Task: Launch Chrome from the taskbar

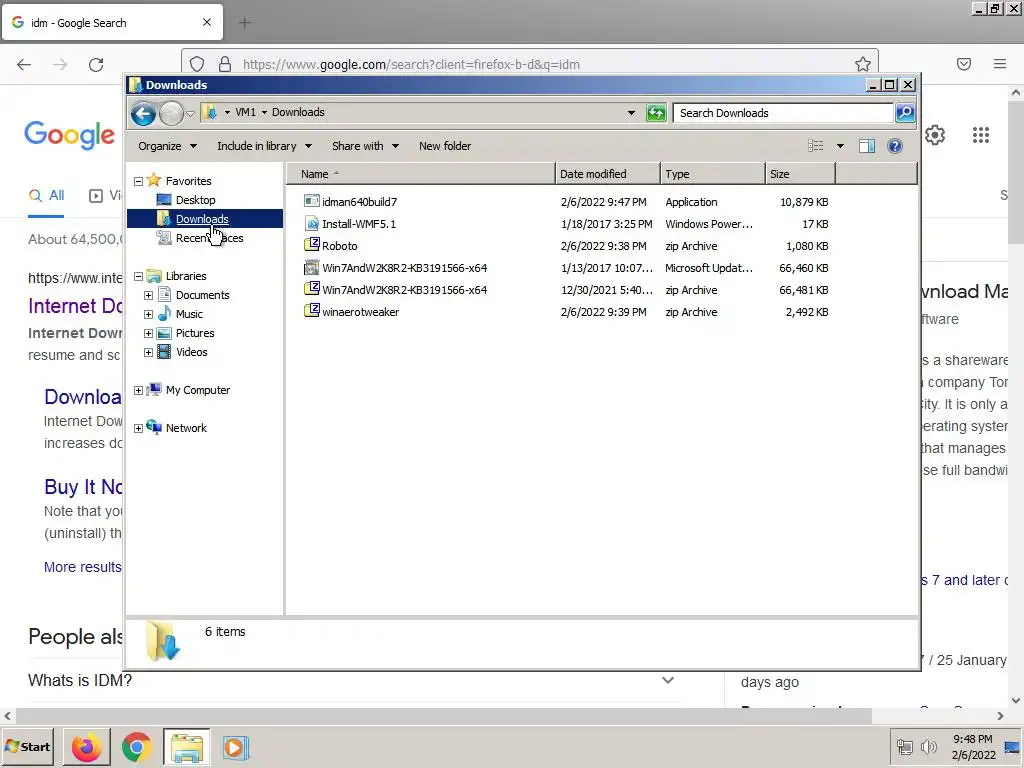Action: coord(136,748)
